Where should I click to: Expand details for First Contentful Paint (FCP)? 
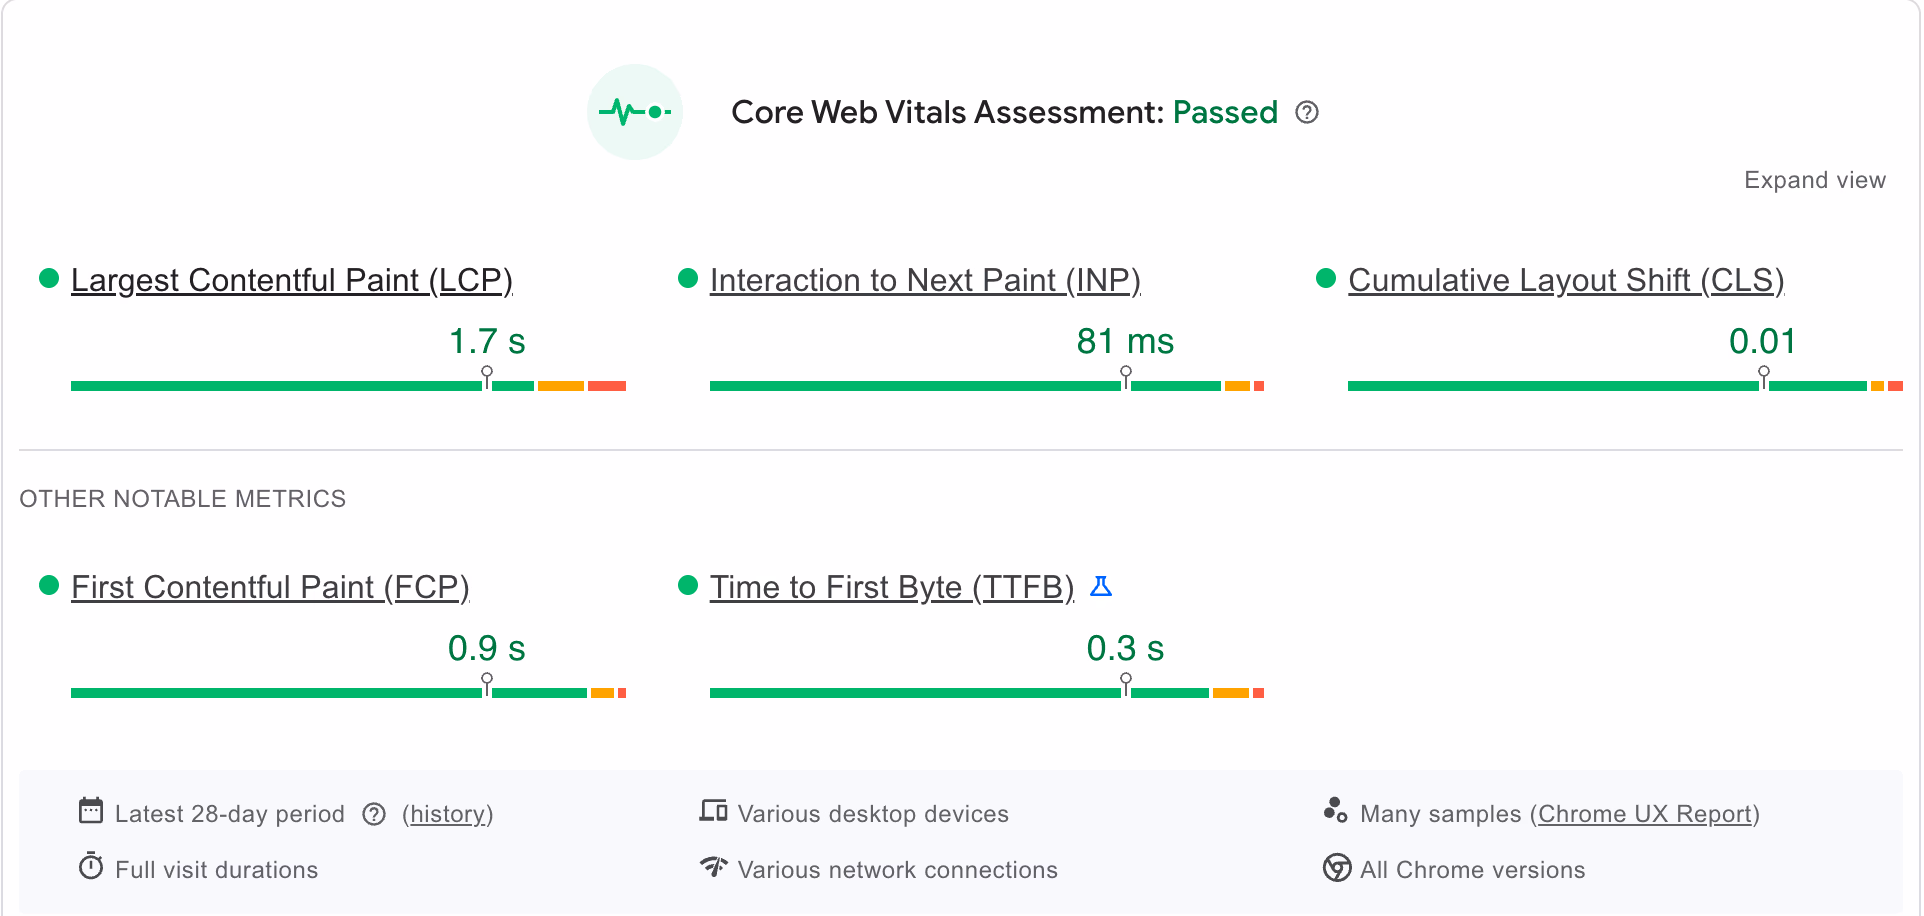point(270,587)
